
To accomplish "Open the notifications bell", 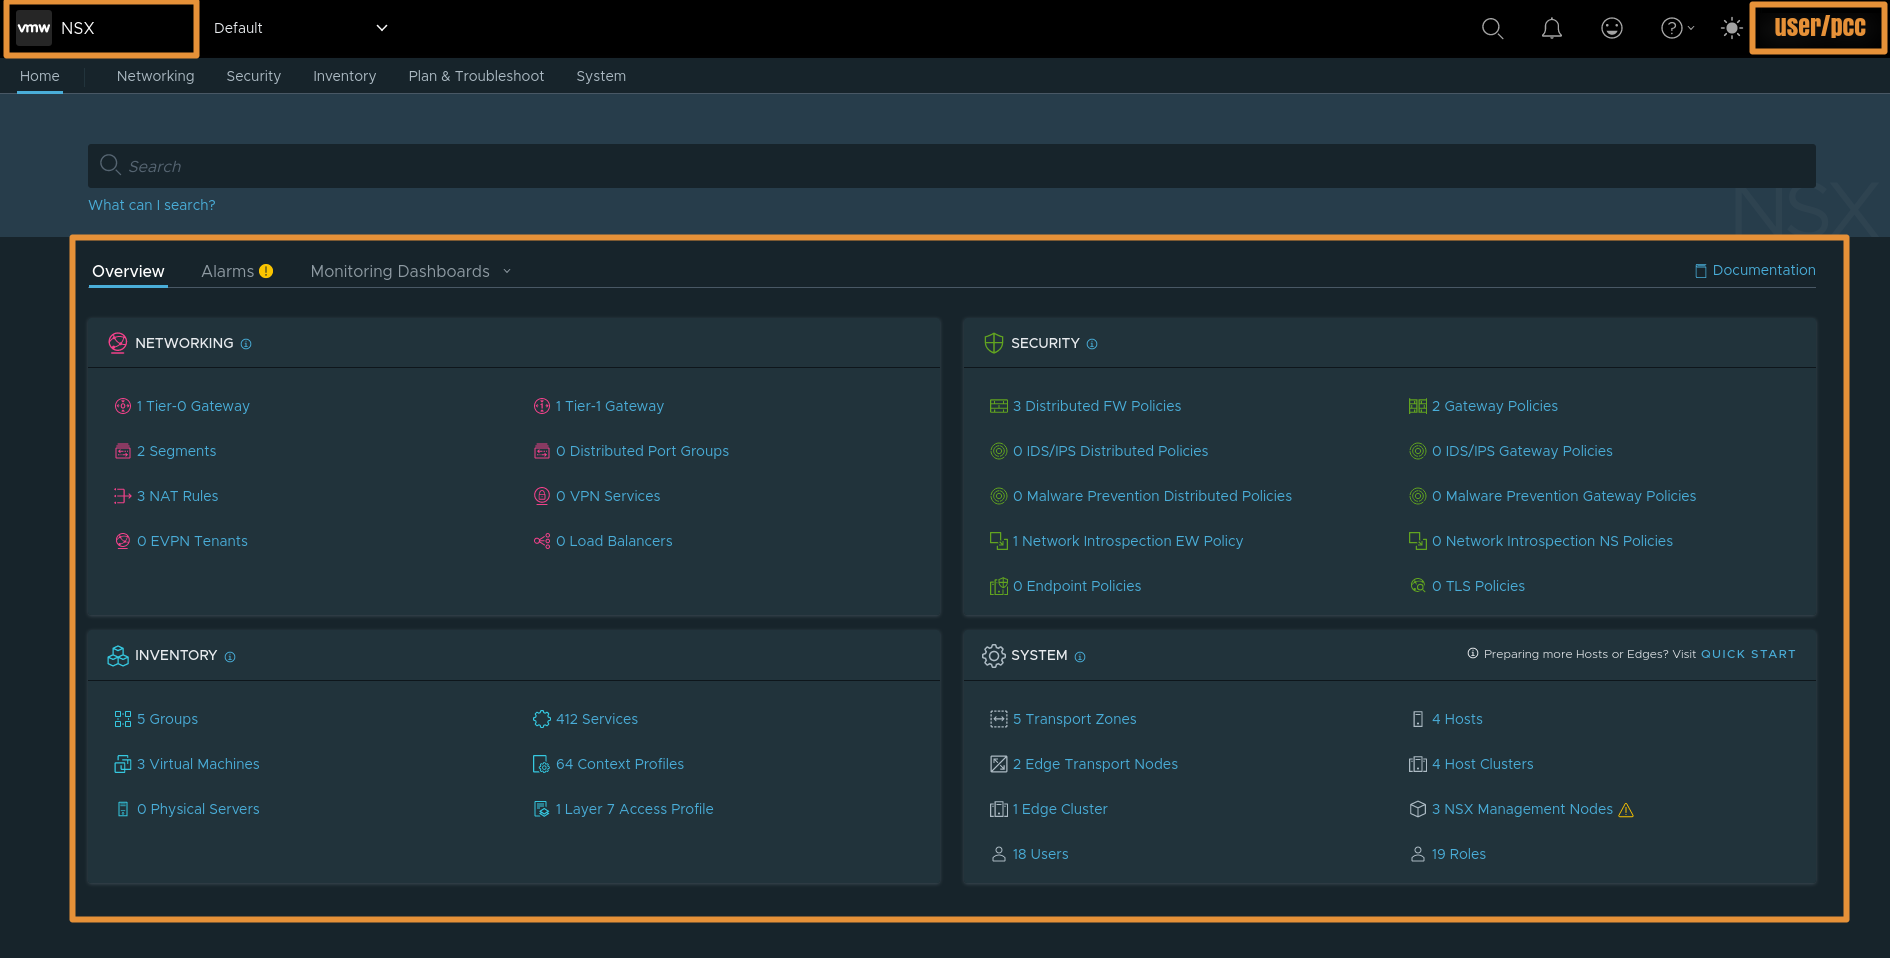I will coord(1552,28).
